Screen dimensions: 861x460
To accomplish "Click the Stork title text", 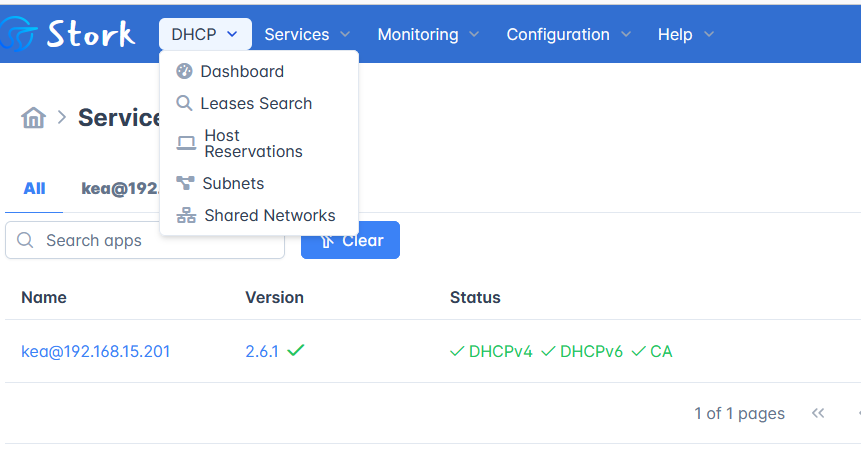I will tap(91, 34).
